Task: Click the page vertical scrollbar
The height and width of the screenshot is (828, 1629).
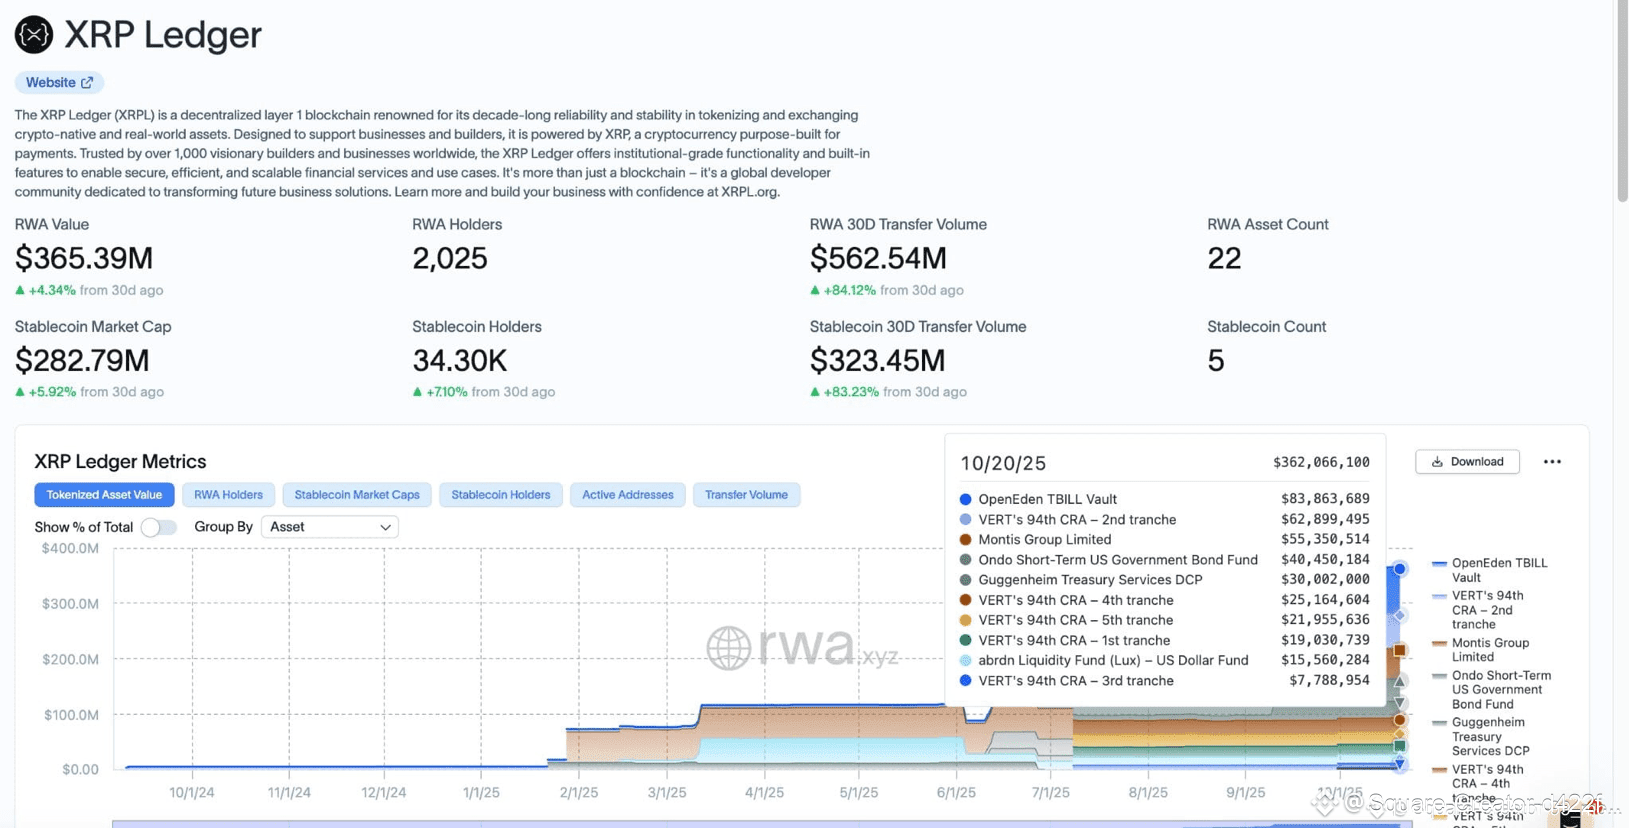Action: coord(1622,100)
